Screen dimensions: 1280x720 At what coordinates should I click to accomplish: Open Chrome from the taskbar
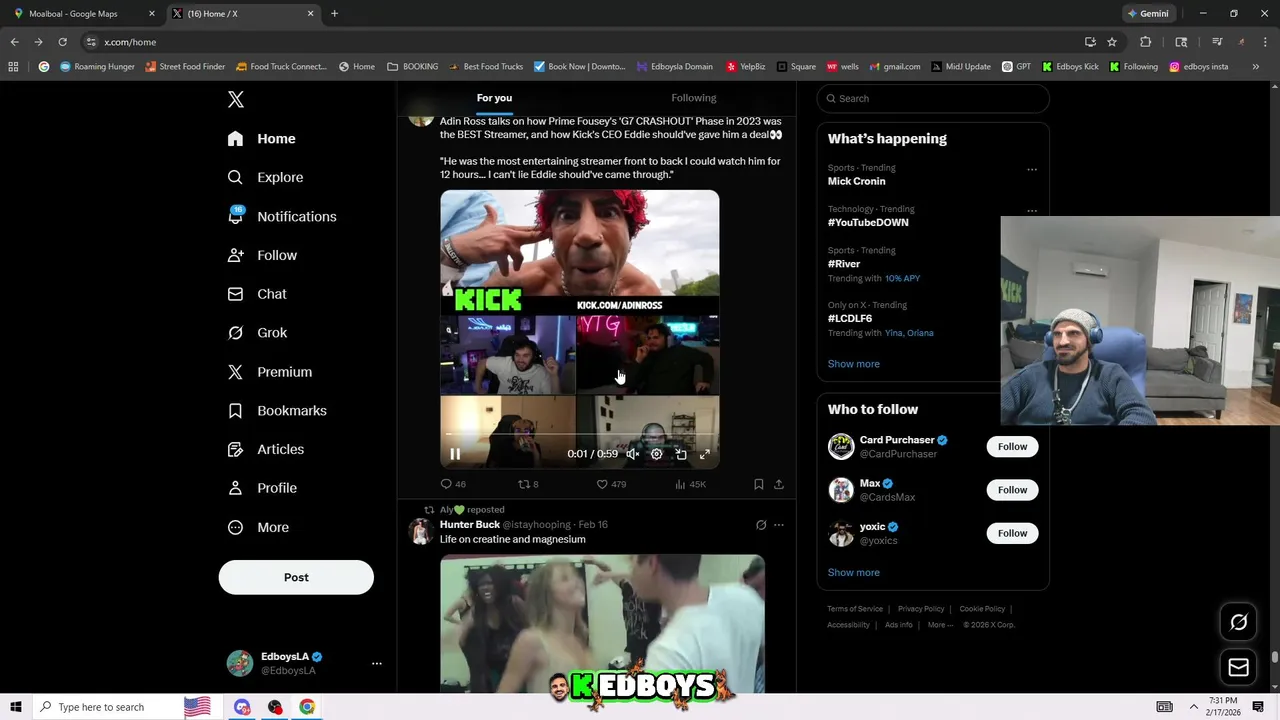tap(307, 707)
